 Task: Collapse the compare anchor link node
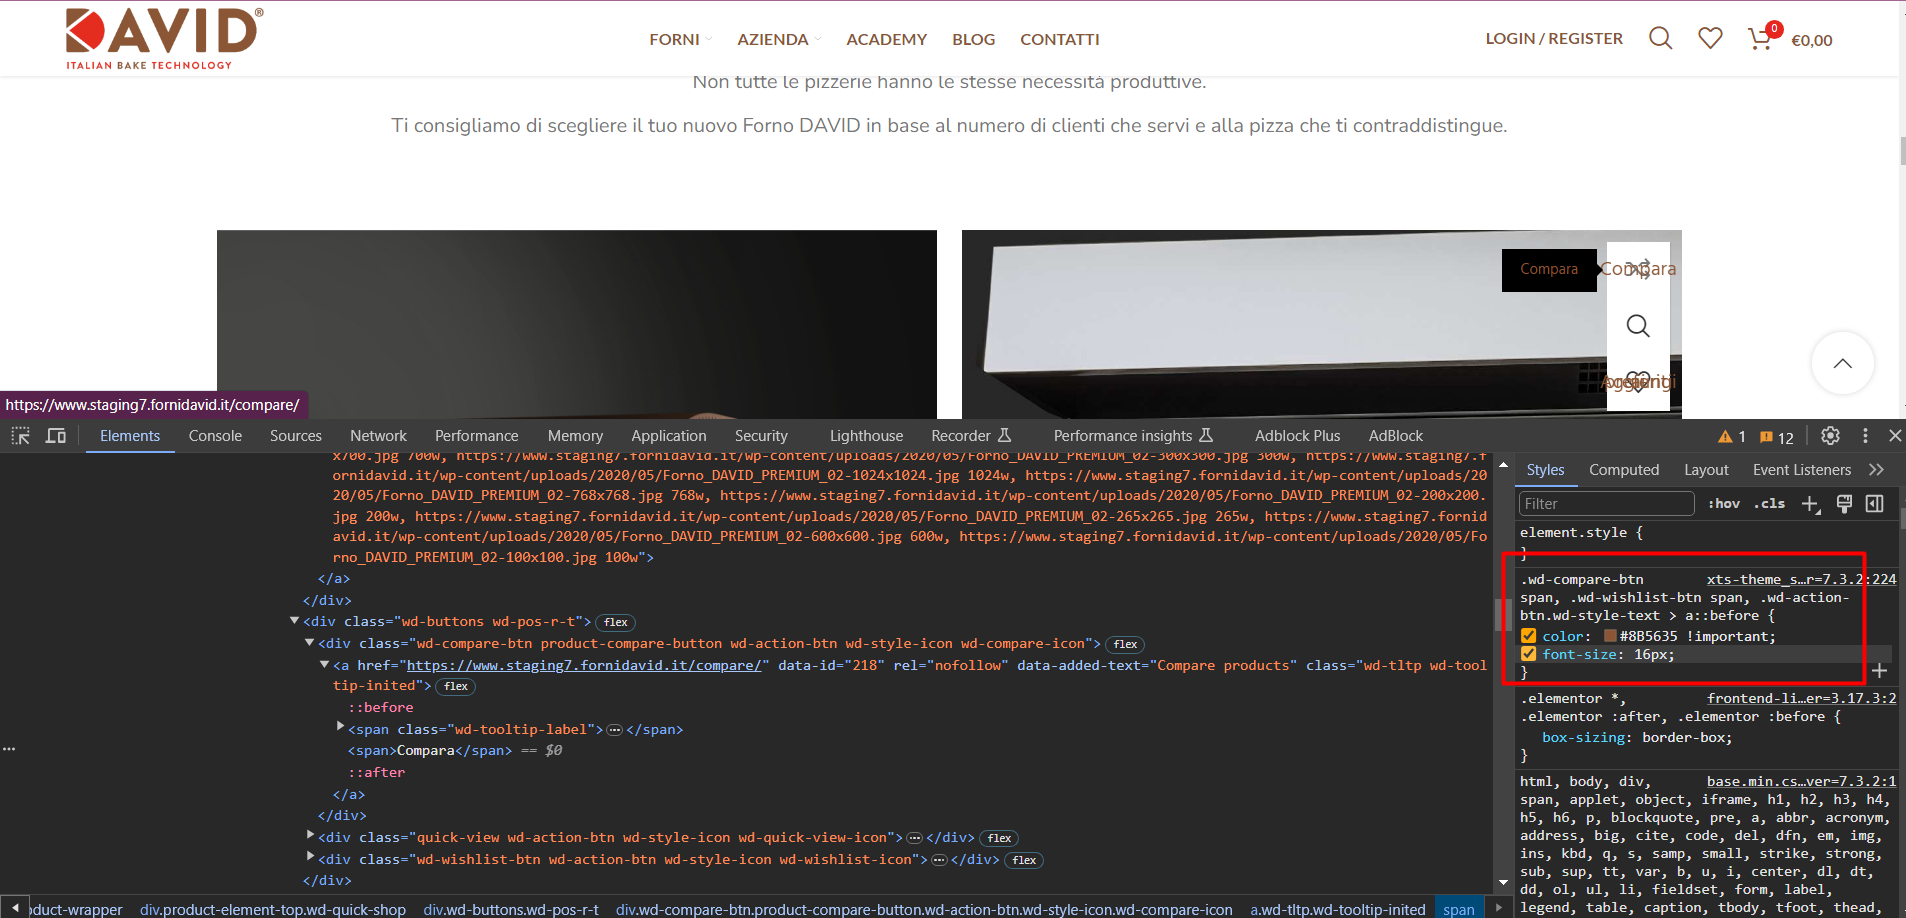tap(324, 664)
